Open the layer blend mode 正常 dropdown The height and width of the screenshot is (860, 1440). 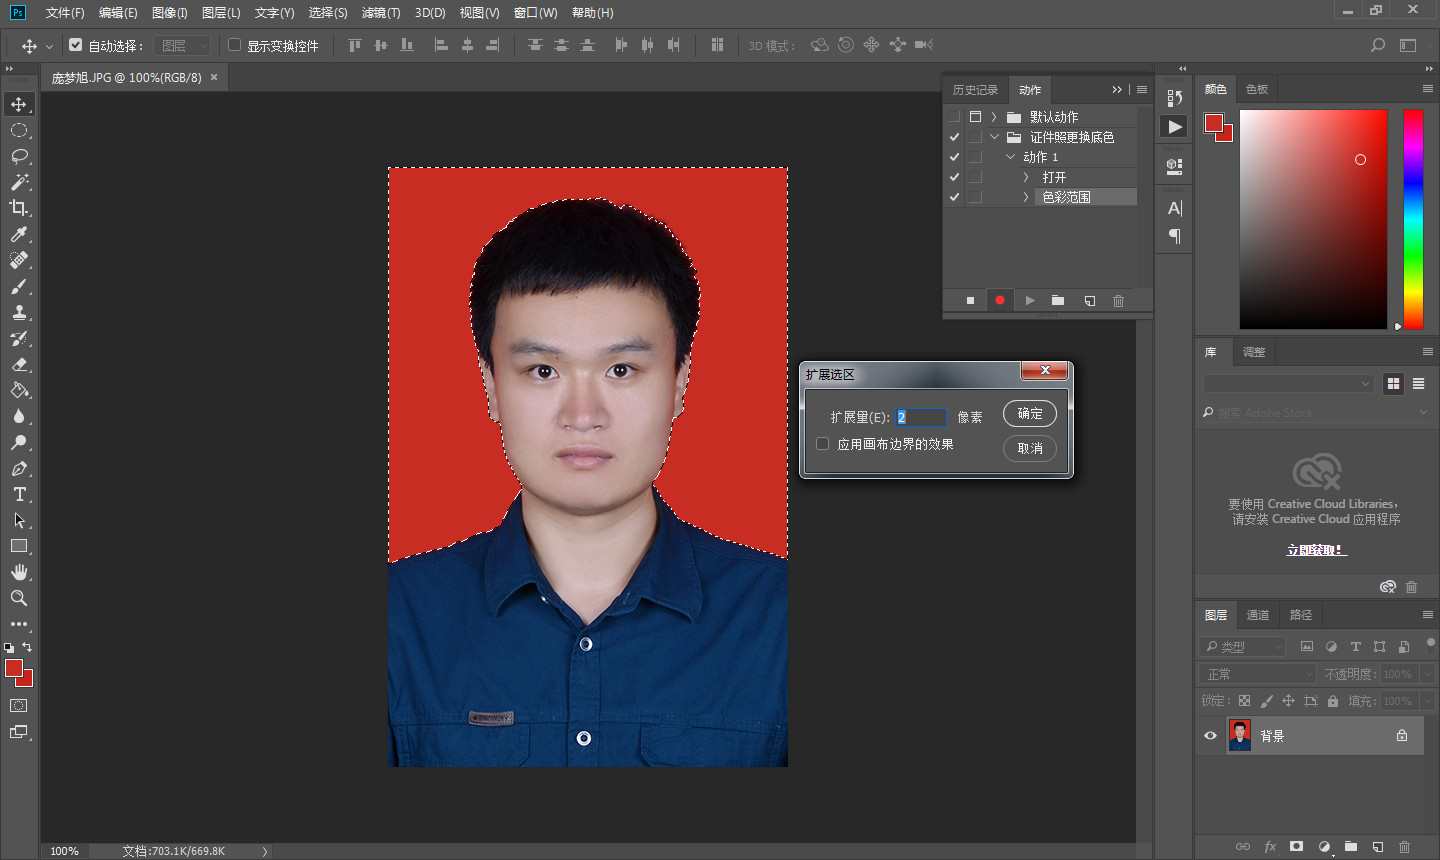1257,674
